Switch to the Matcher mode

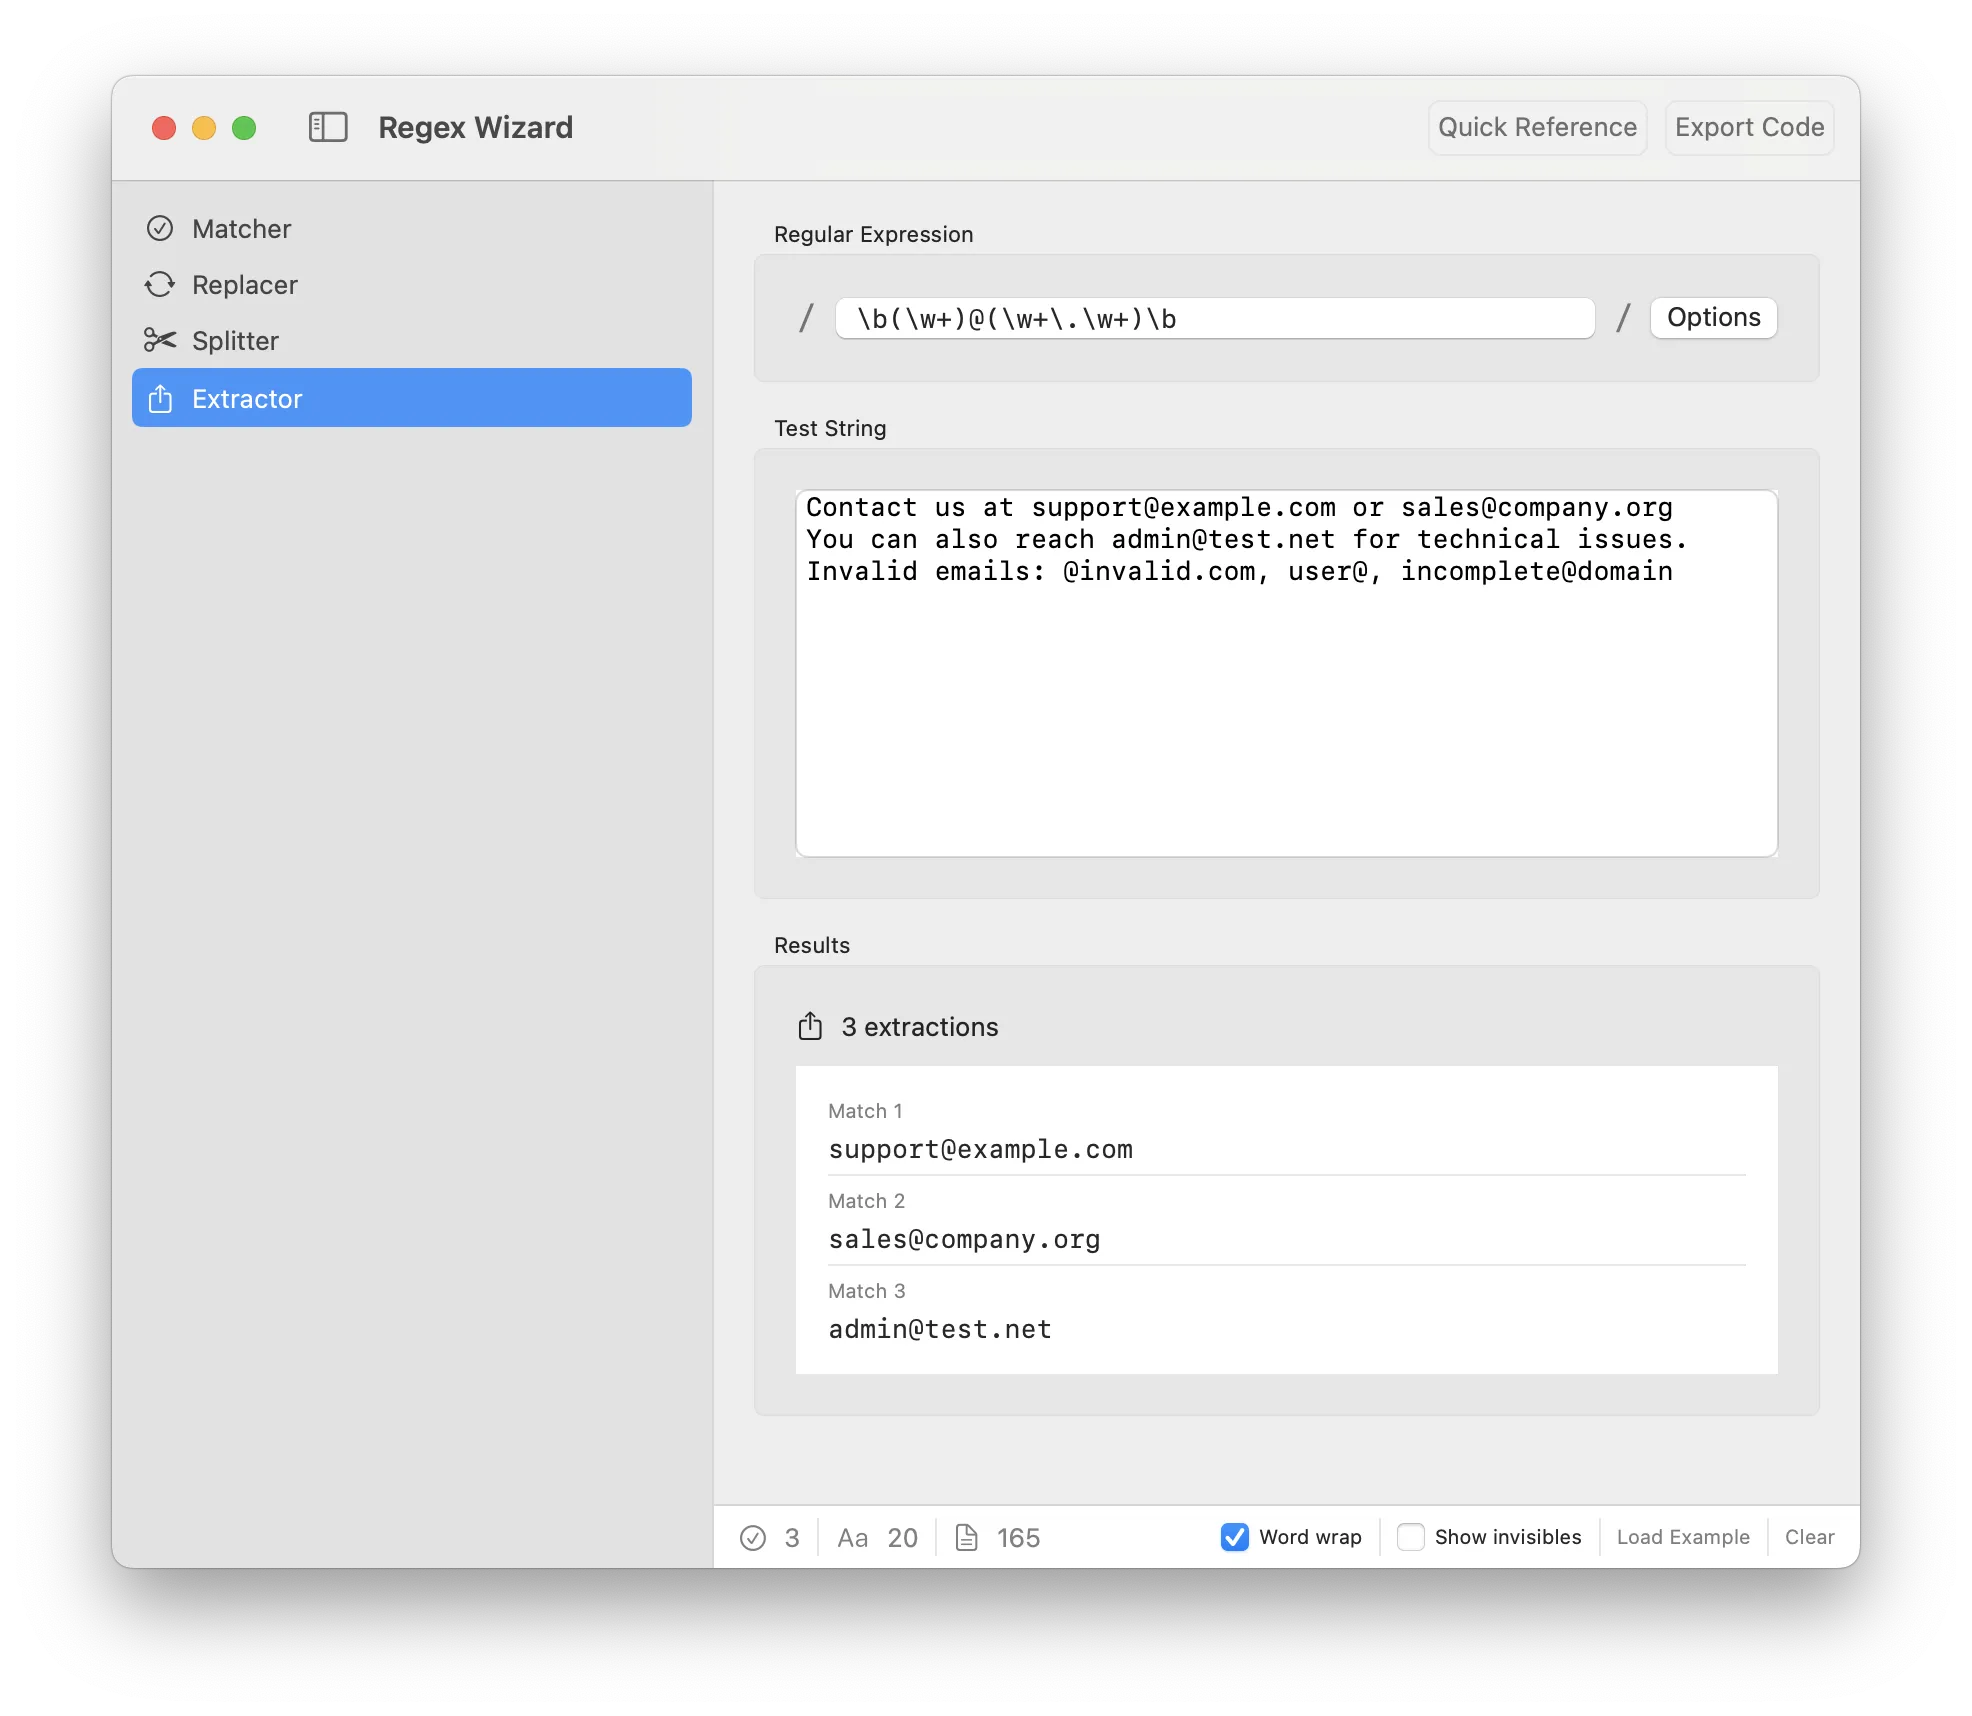[242, 229]
